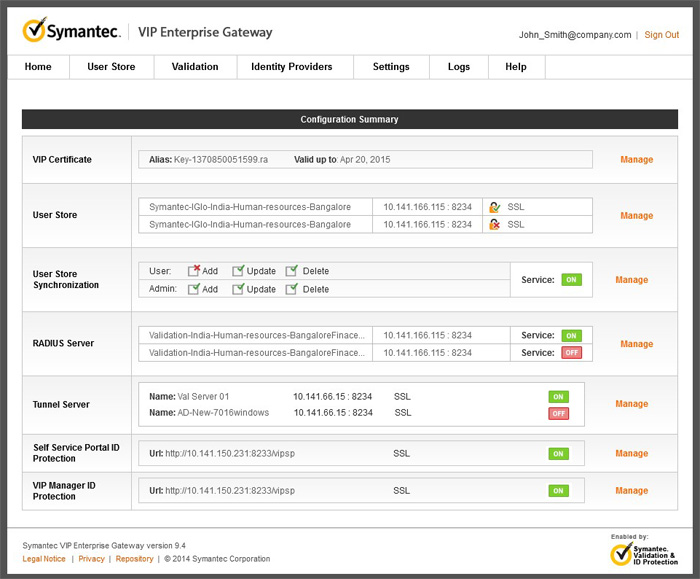The image size is (700, 579).
Task: Click the Configuration Summary header bar
Action: [350, 120]
